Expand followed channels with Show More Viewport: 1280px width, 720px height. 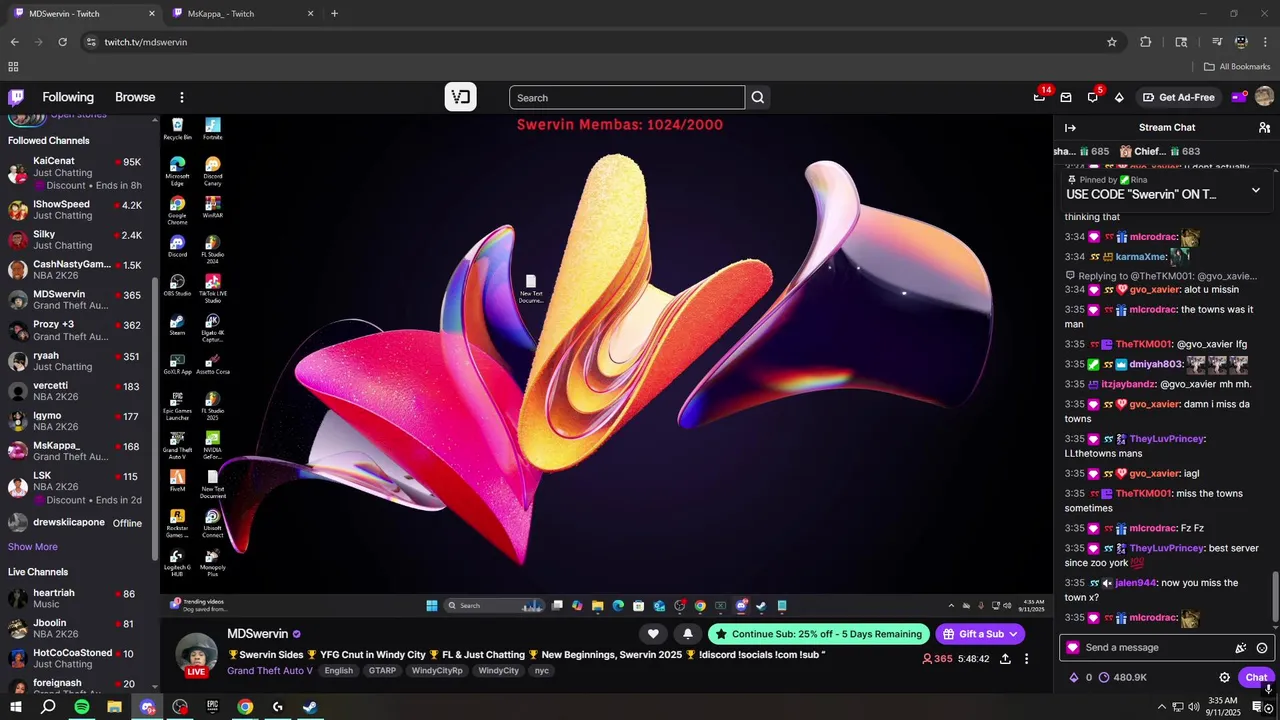click(x=33, y=547)
